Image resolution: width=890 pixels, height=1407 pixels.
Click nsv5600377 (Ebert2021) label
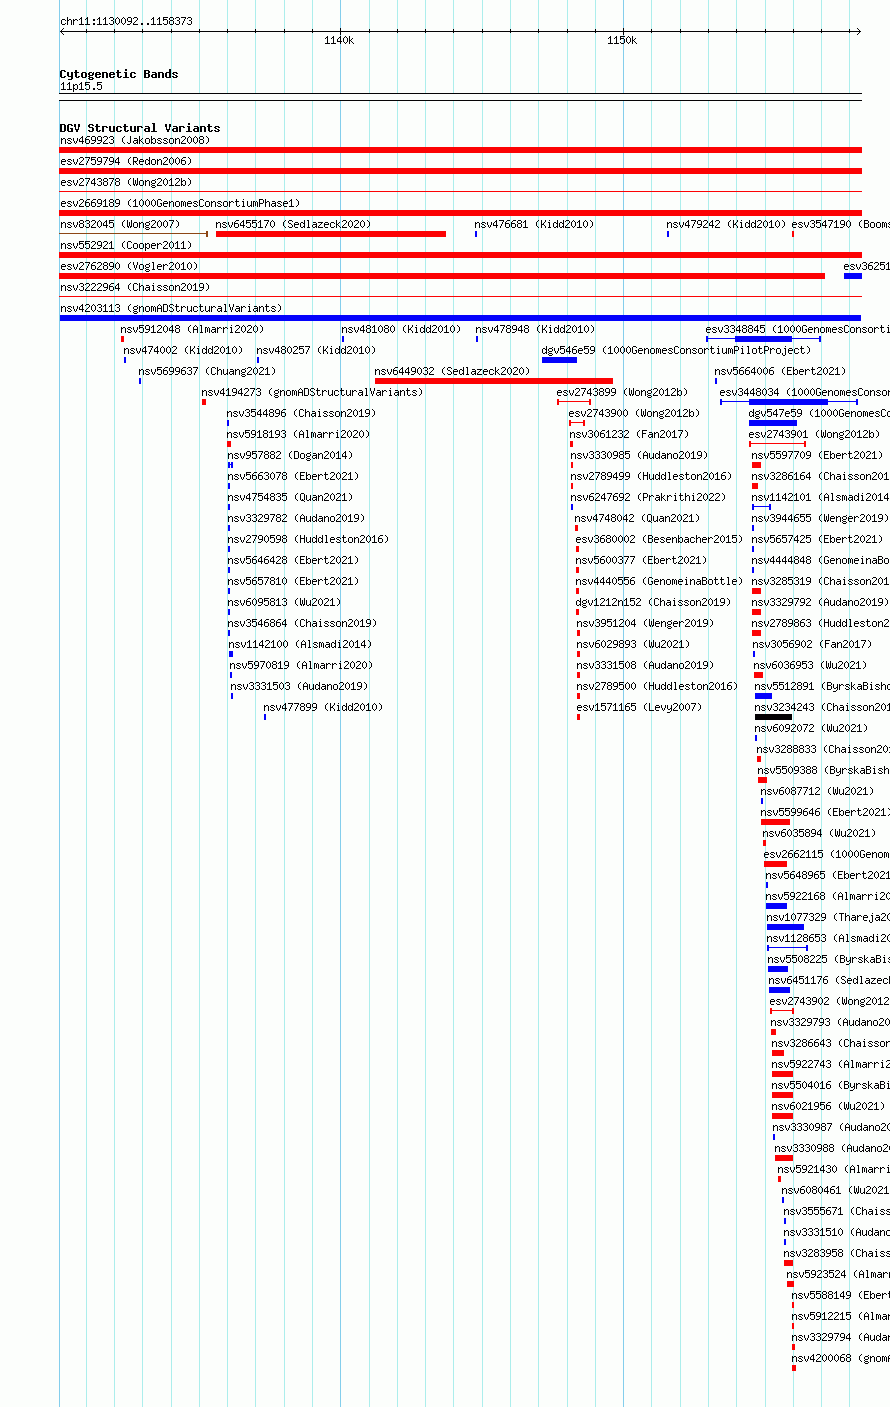pyautogui.click(x=641, y=560)
